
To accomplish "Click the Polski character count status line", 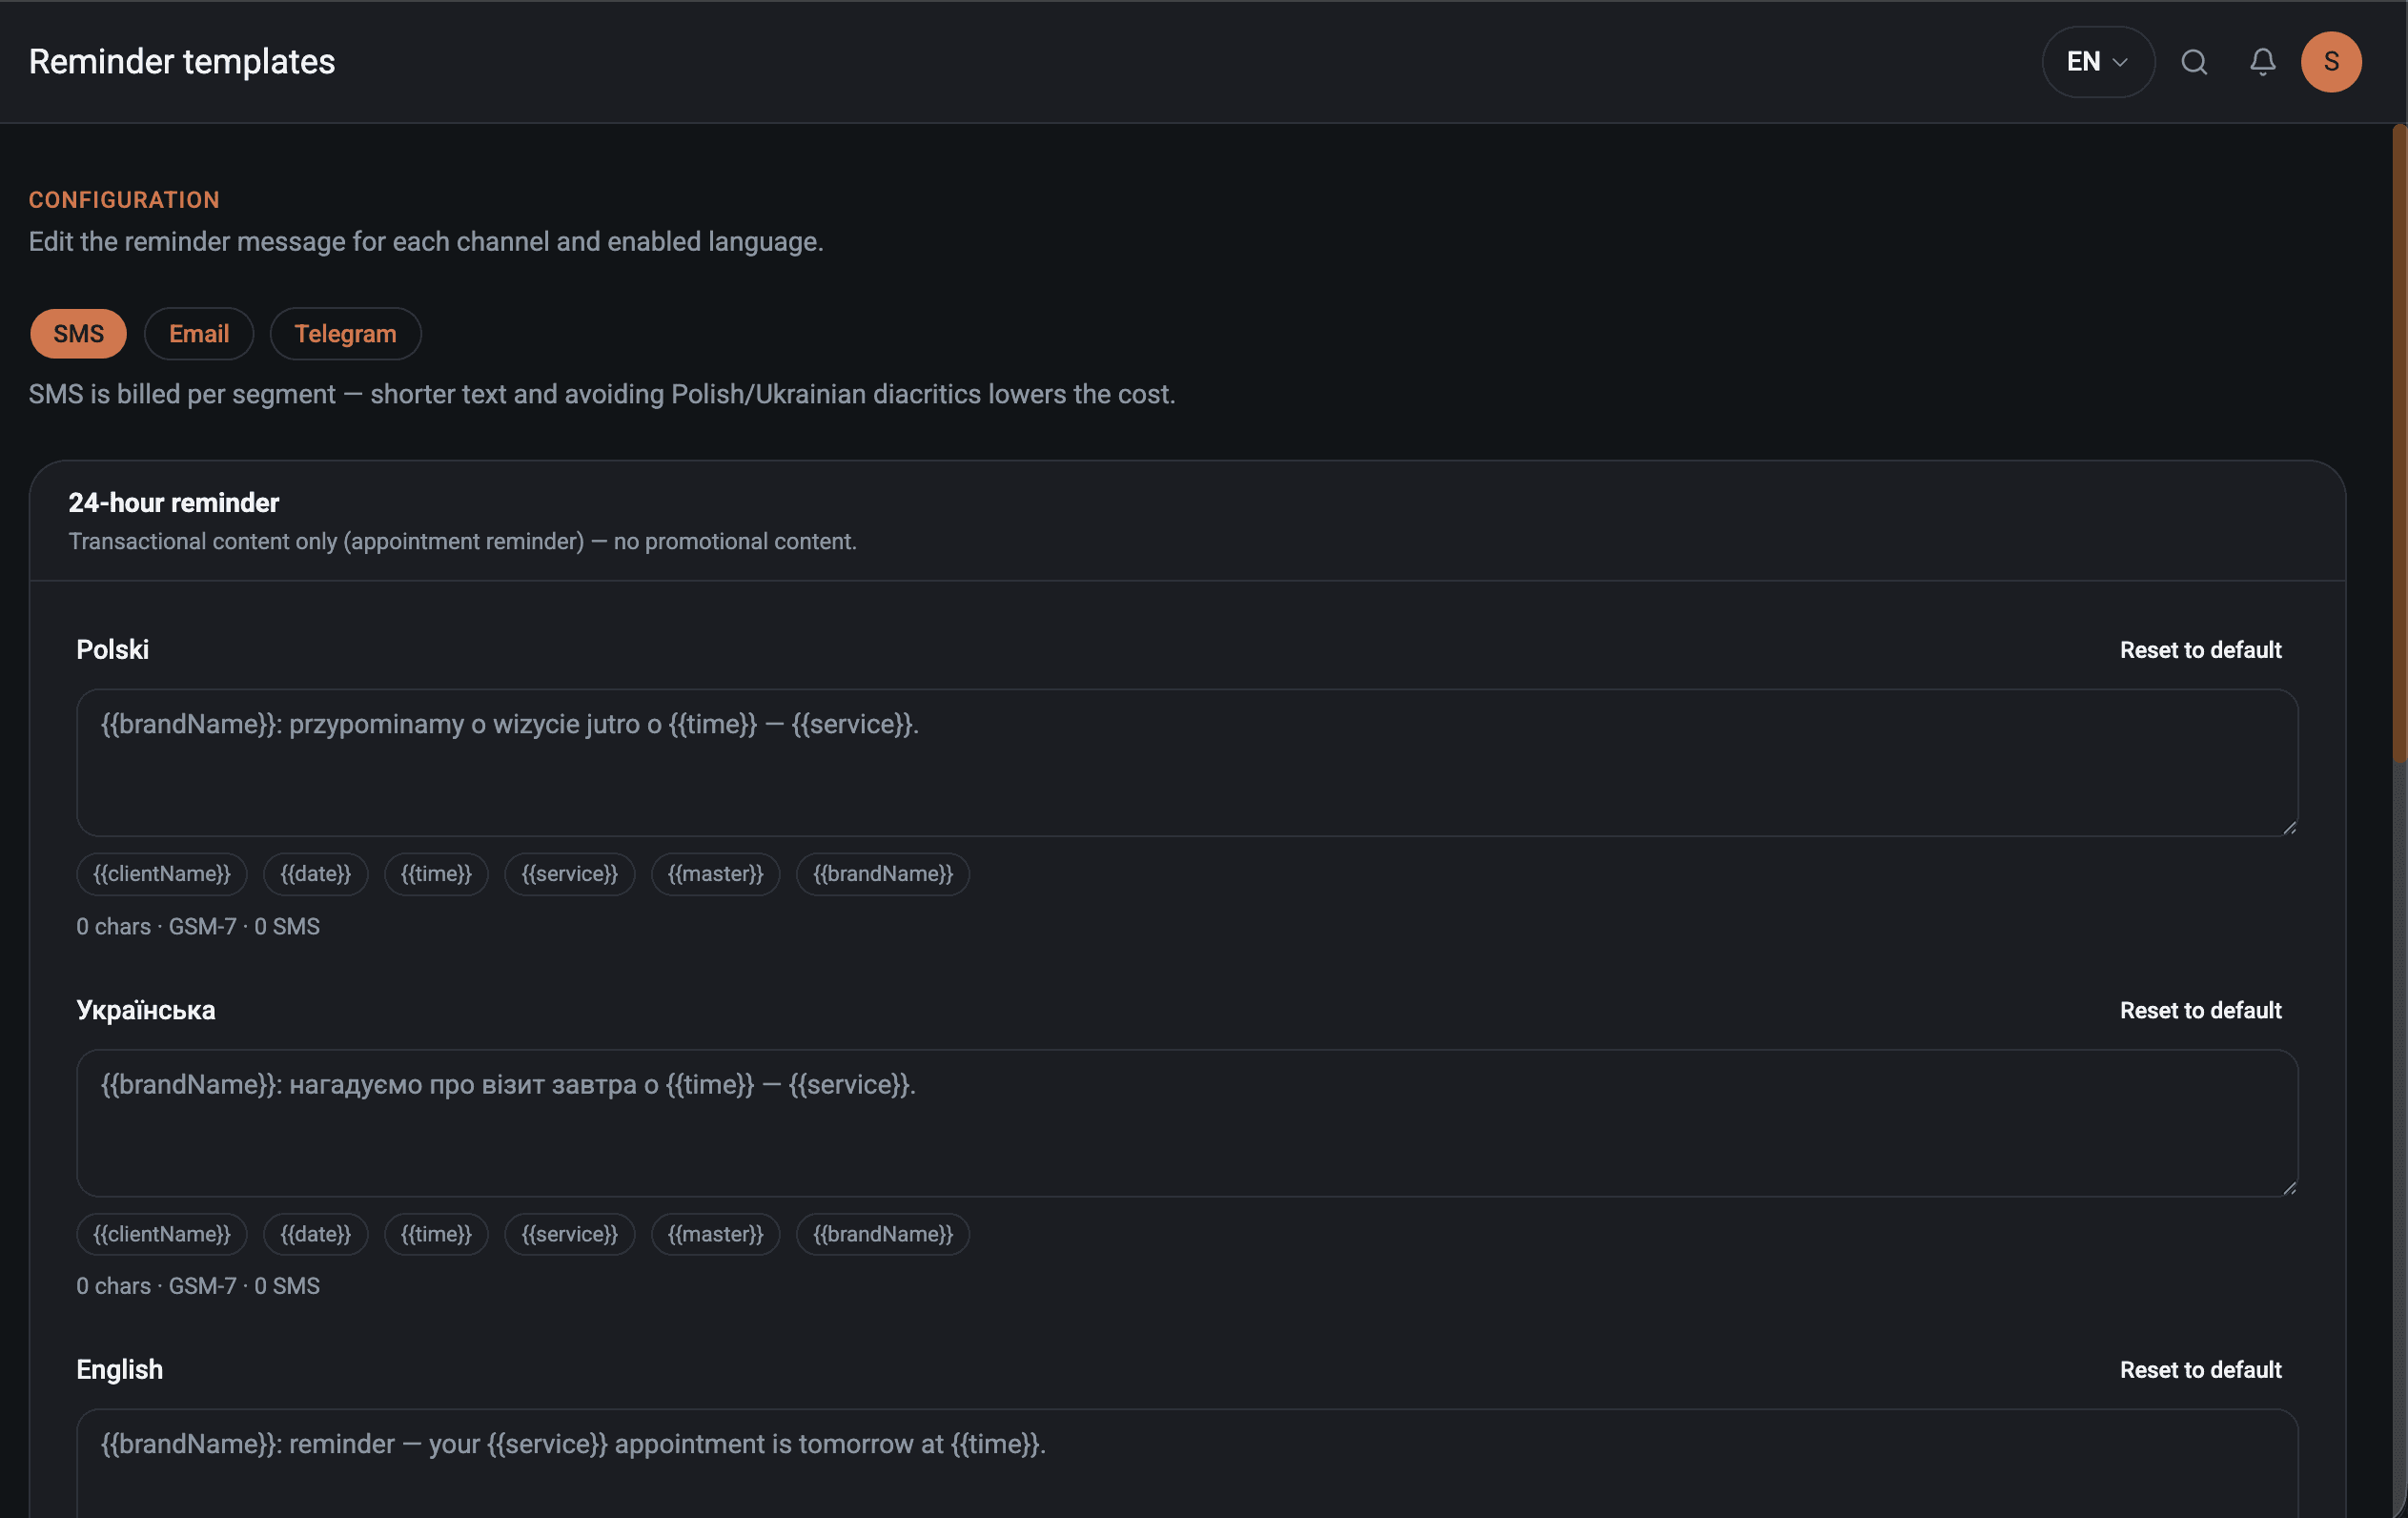I will coord(198,927).
